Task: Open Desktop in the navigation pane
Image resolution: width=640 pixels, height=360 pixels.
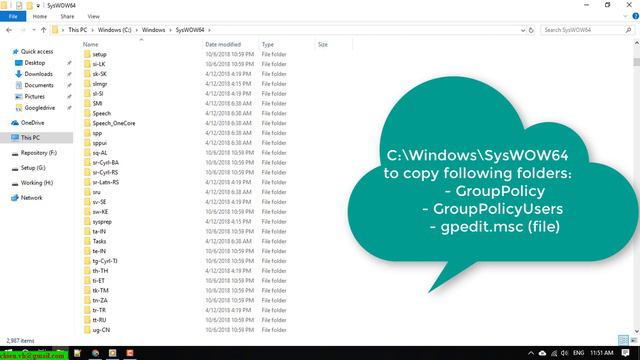Action: point(35,63)
